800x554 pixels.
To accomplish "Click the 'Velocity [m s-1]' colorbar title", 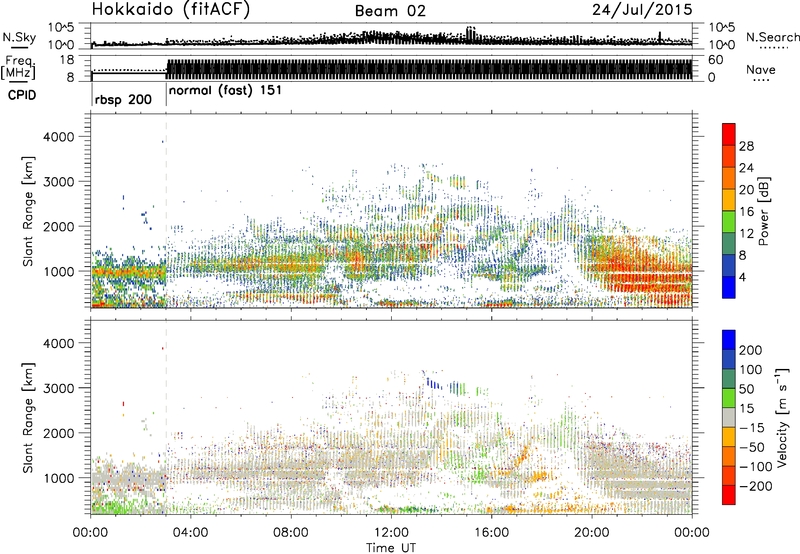I will click(x=782, y=417).
